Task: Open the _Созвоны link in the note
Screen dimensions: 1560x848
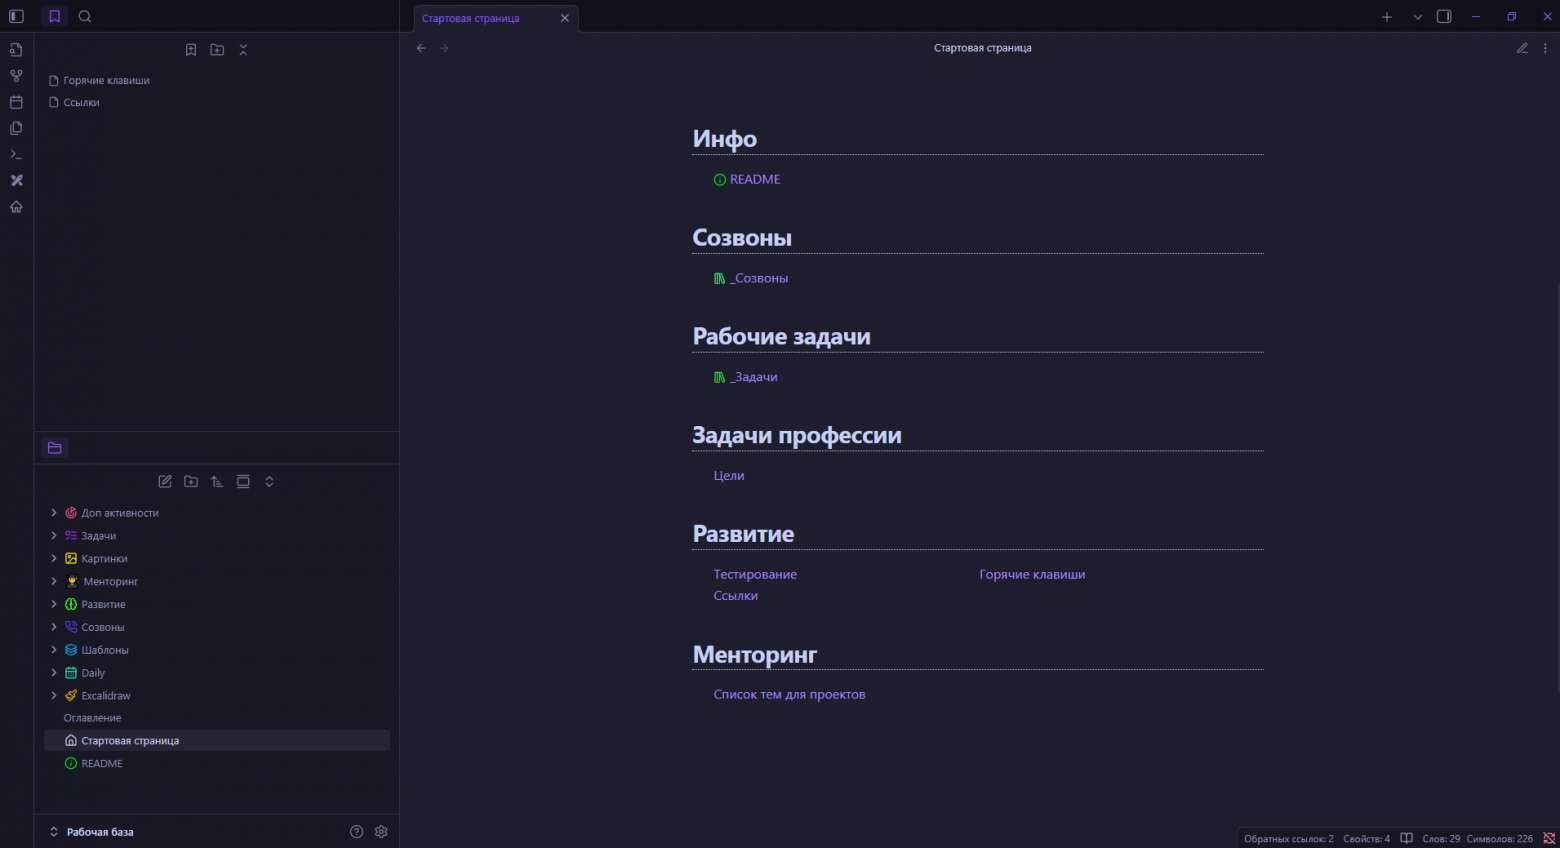Action: click(760, 279)
